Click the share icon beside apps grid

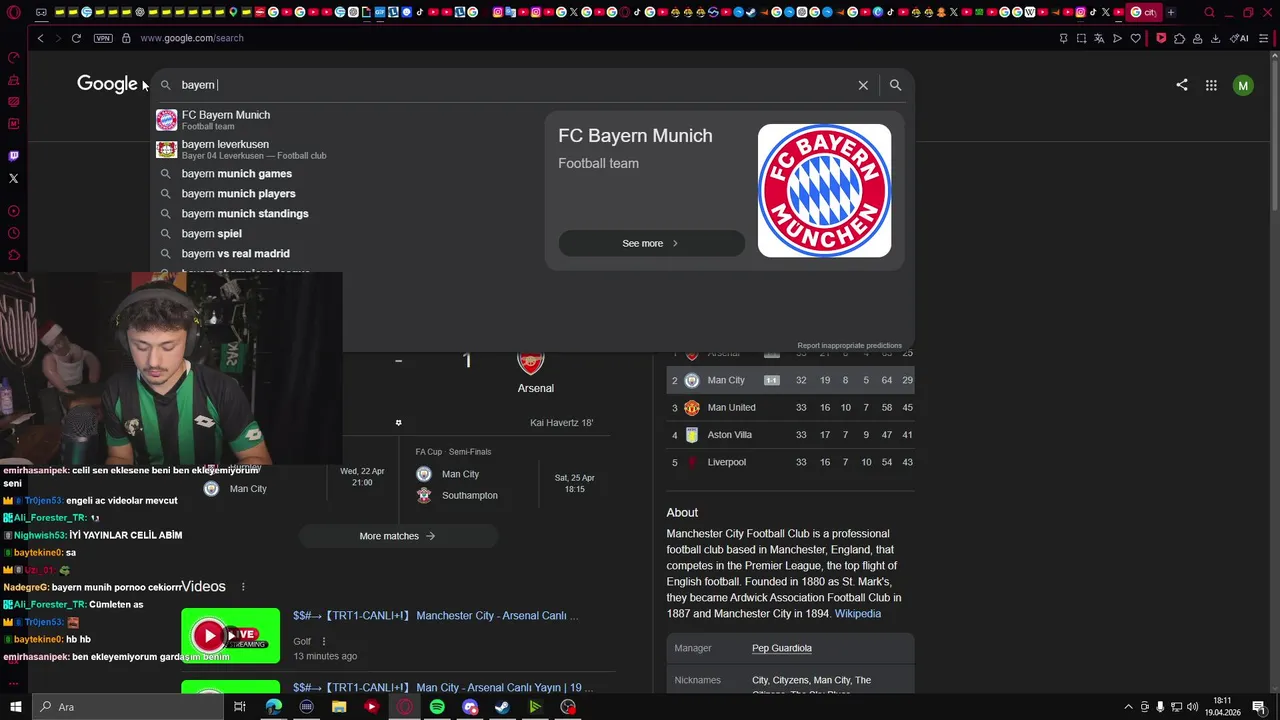click(1182, 85)
